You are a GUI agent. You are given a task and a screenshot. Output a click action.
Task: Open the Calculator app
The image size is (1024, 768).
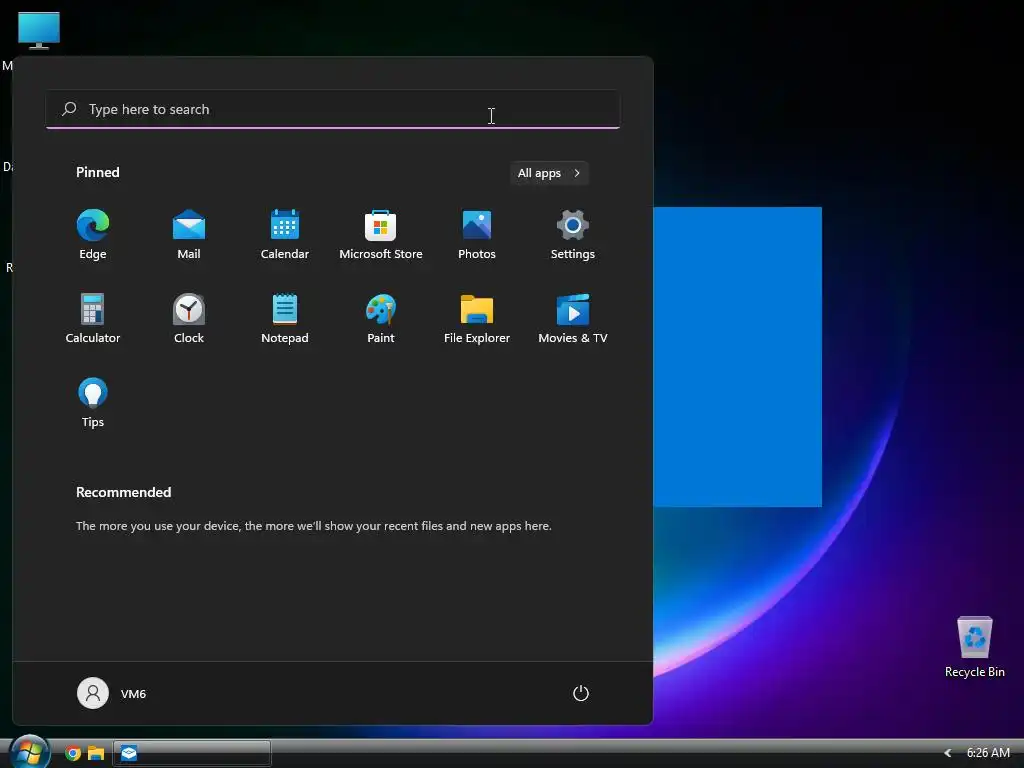coord(93,318)
